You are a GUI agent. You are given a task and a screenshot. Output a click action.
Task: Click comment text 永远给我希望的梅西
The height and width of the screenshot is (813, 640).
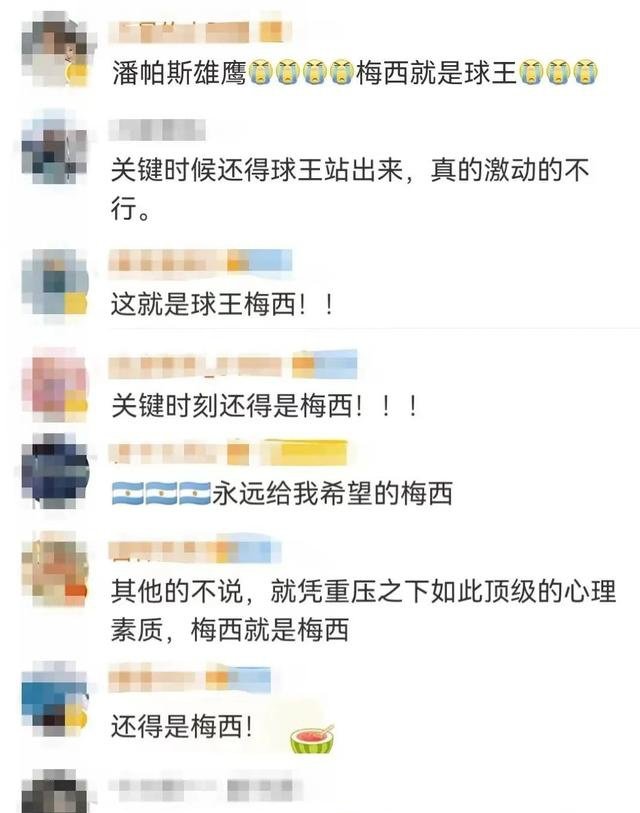coord(332,493)
